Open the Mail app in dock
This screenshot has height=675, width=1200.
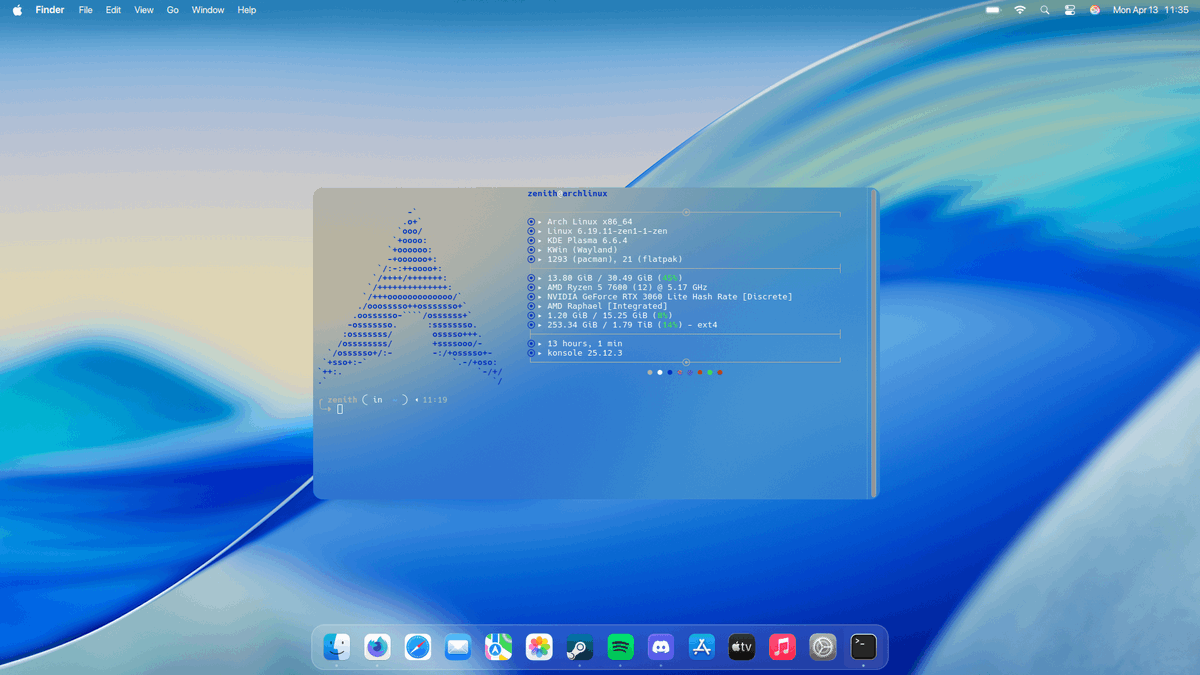pyautogui.click(x=458, y=647)
